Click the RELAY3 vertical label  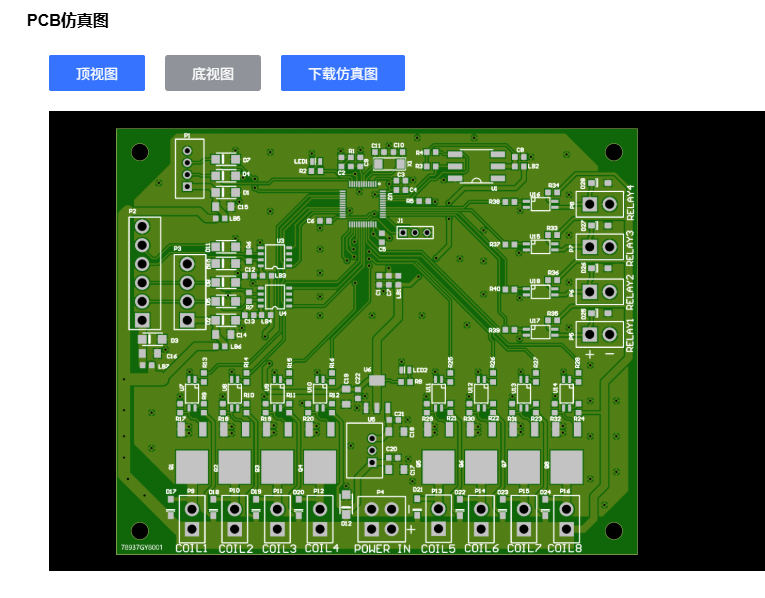pyautogui.click(x=630, y=248)
